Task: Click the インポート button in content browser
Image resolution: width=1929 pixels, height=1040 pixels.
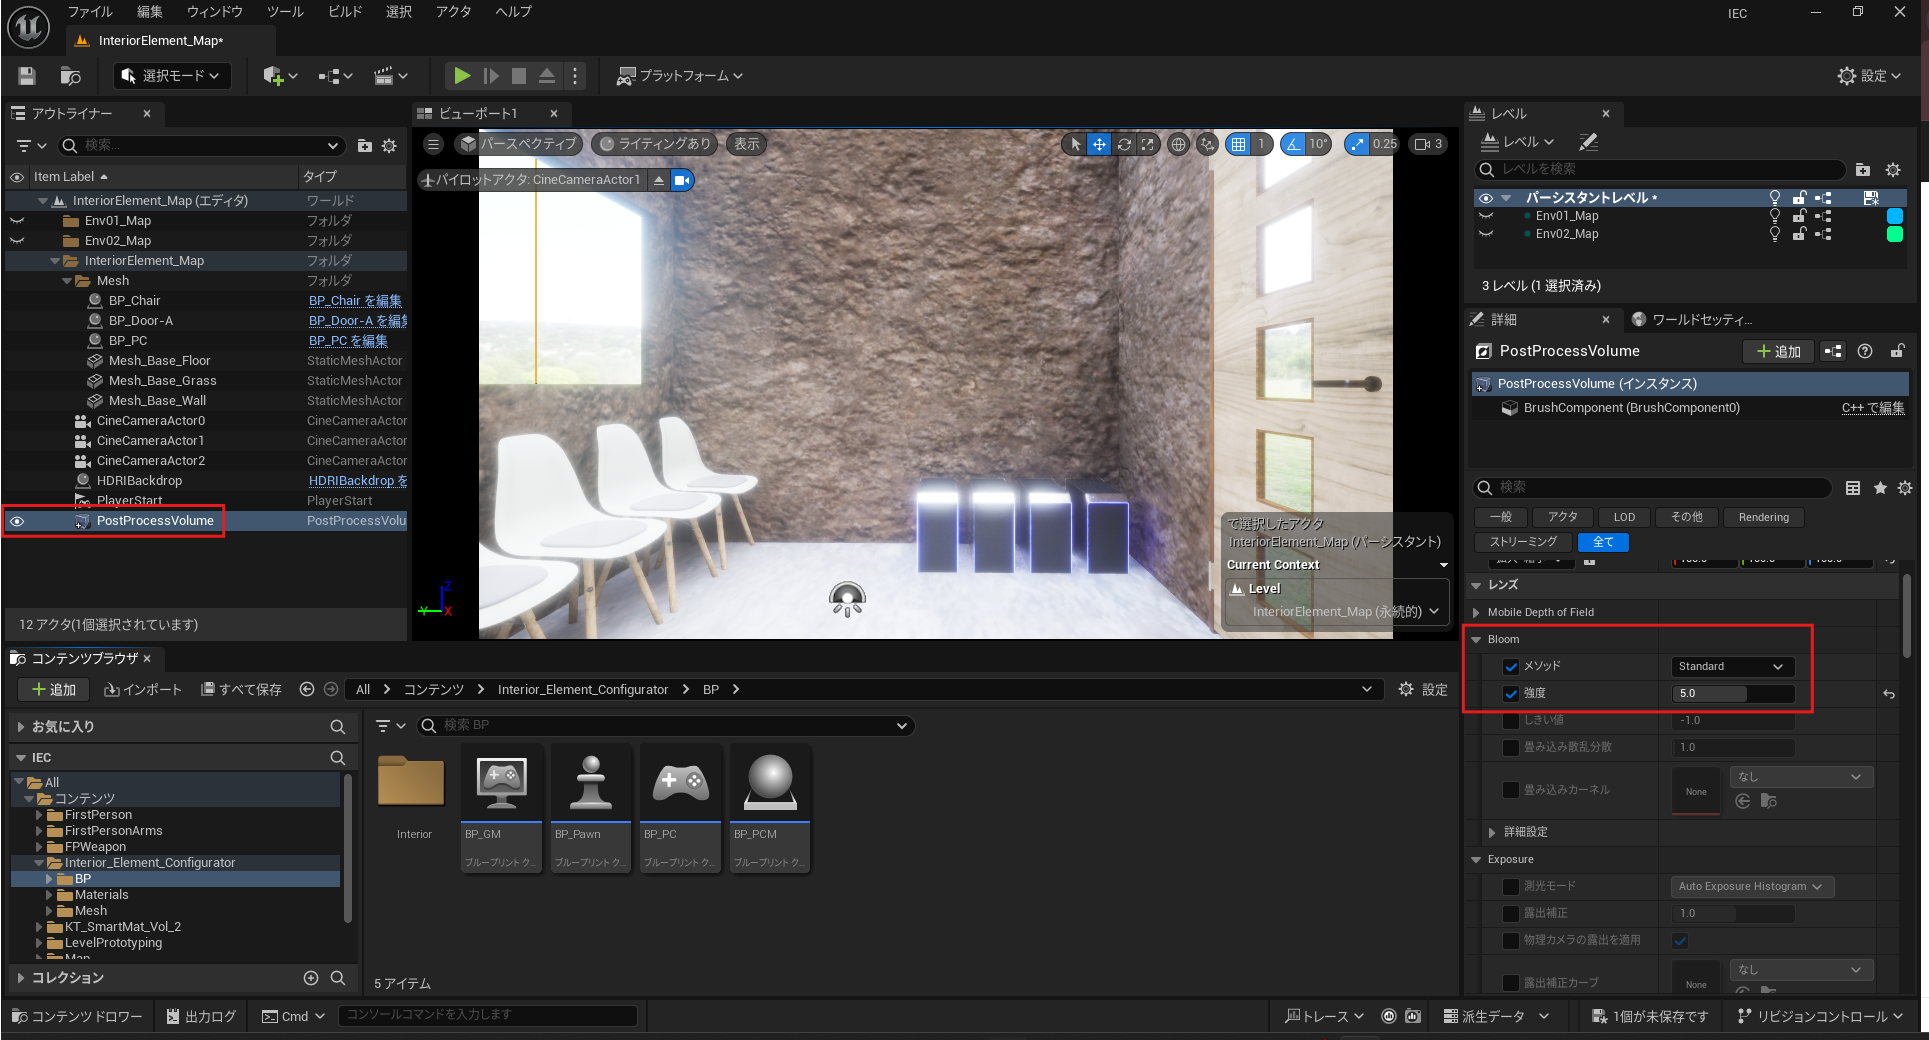Action: coord(143,690)
